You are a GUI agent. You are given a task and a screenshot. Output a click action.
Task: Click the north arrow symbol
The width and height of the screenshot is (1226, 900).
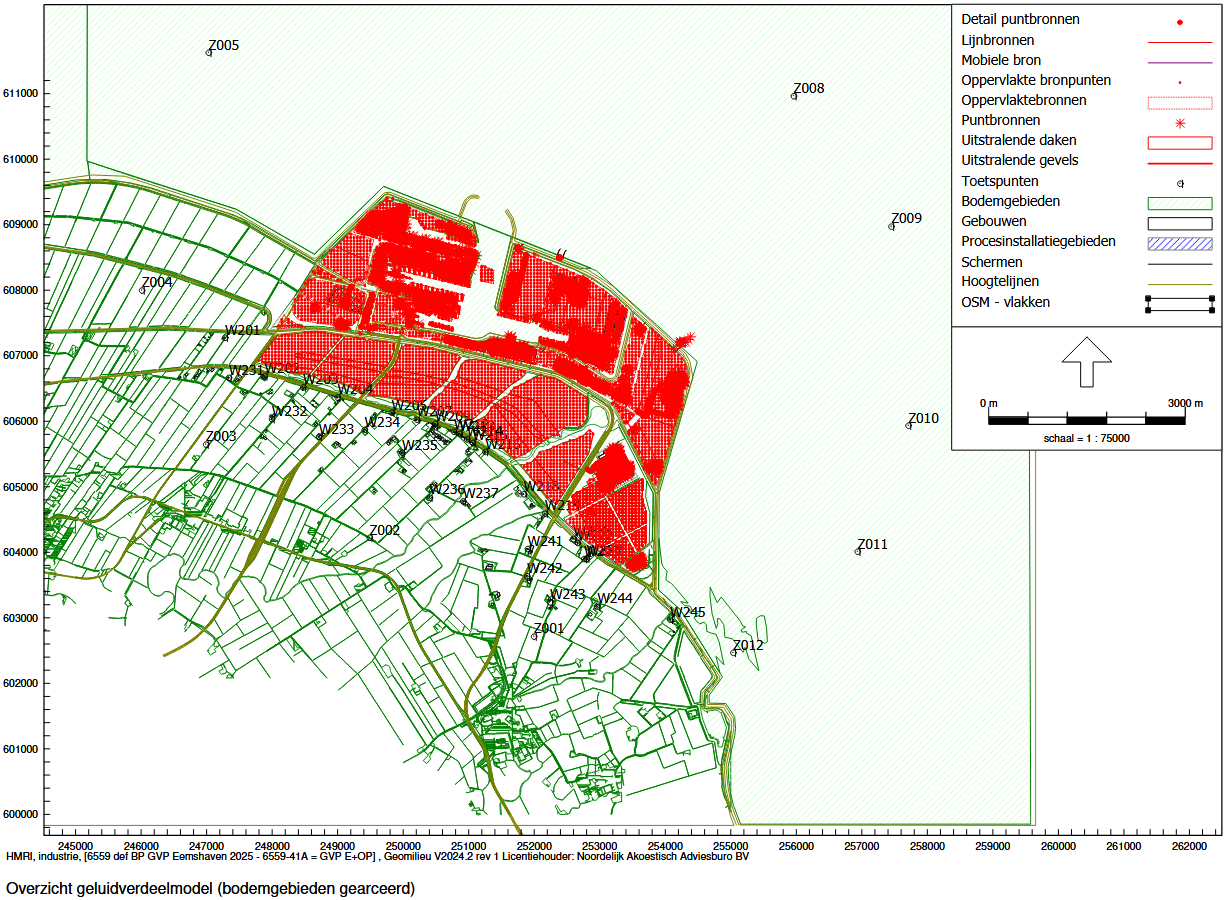pos(1086,361)
